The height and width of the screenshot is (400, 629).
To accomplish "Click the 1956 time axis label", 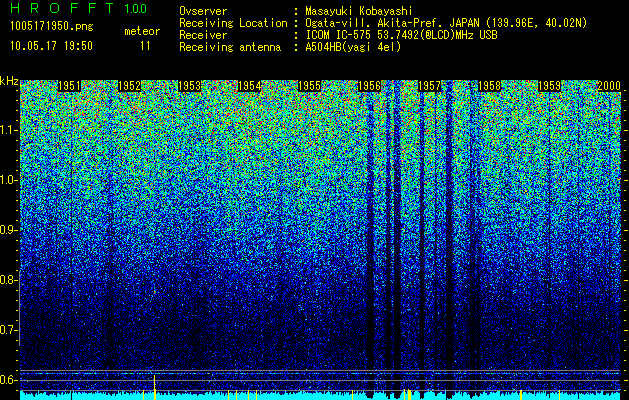I will 369,86.
